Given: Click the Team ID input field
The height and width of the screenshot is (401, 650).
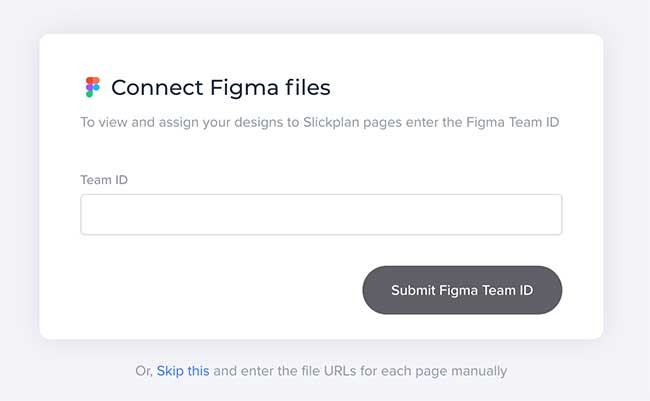Looking at the screenshot, I should pyautogui.click(x=321, y=215).
